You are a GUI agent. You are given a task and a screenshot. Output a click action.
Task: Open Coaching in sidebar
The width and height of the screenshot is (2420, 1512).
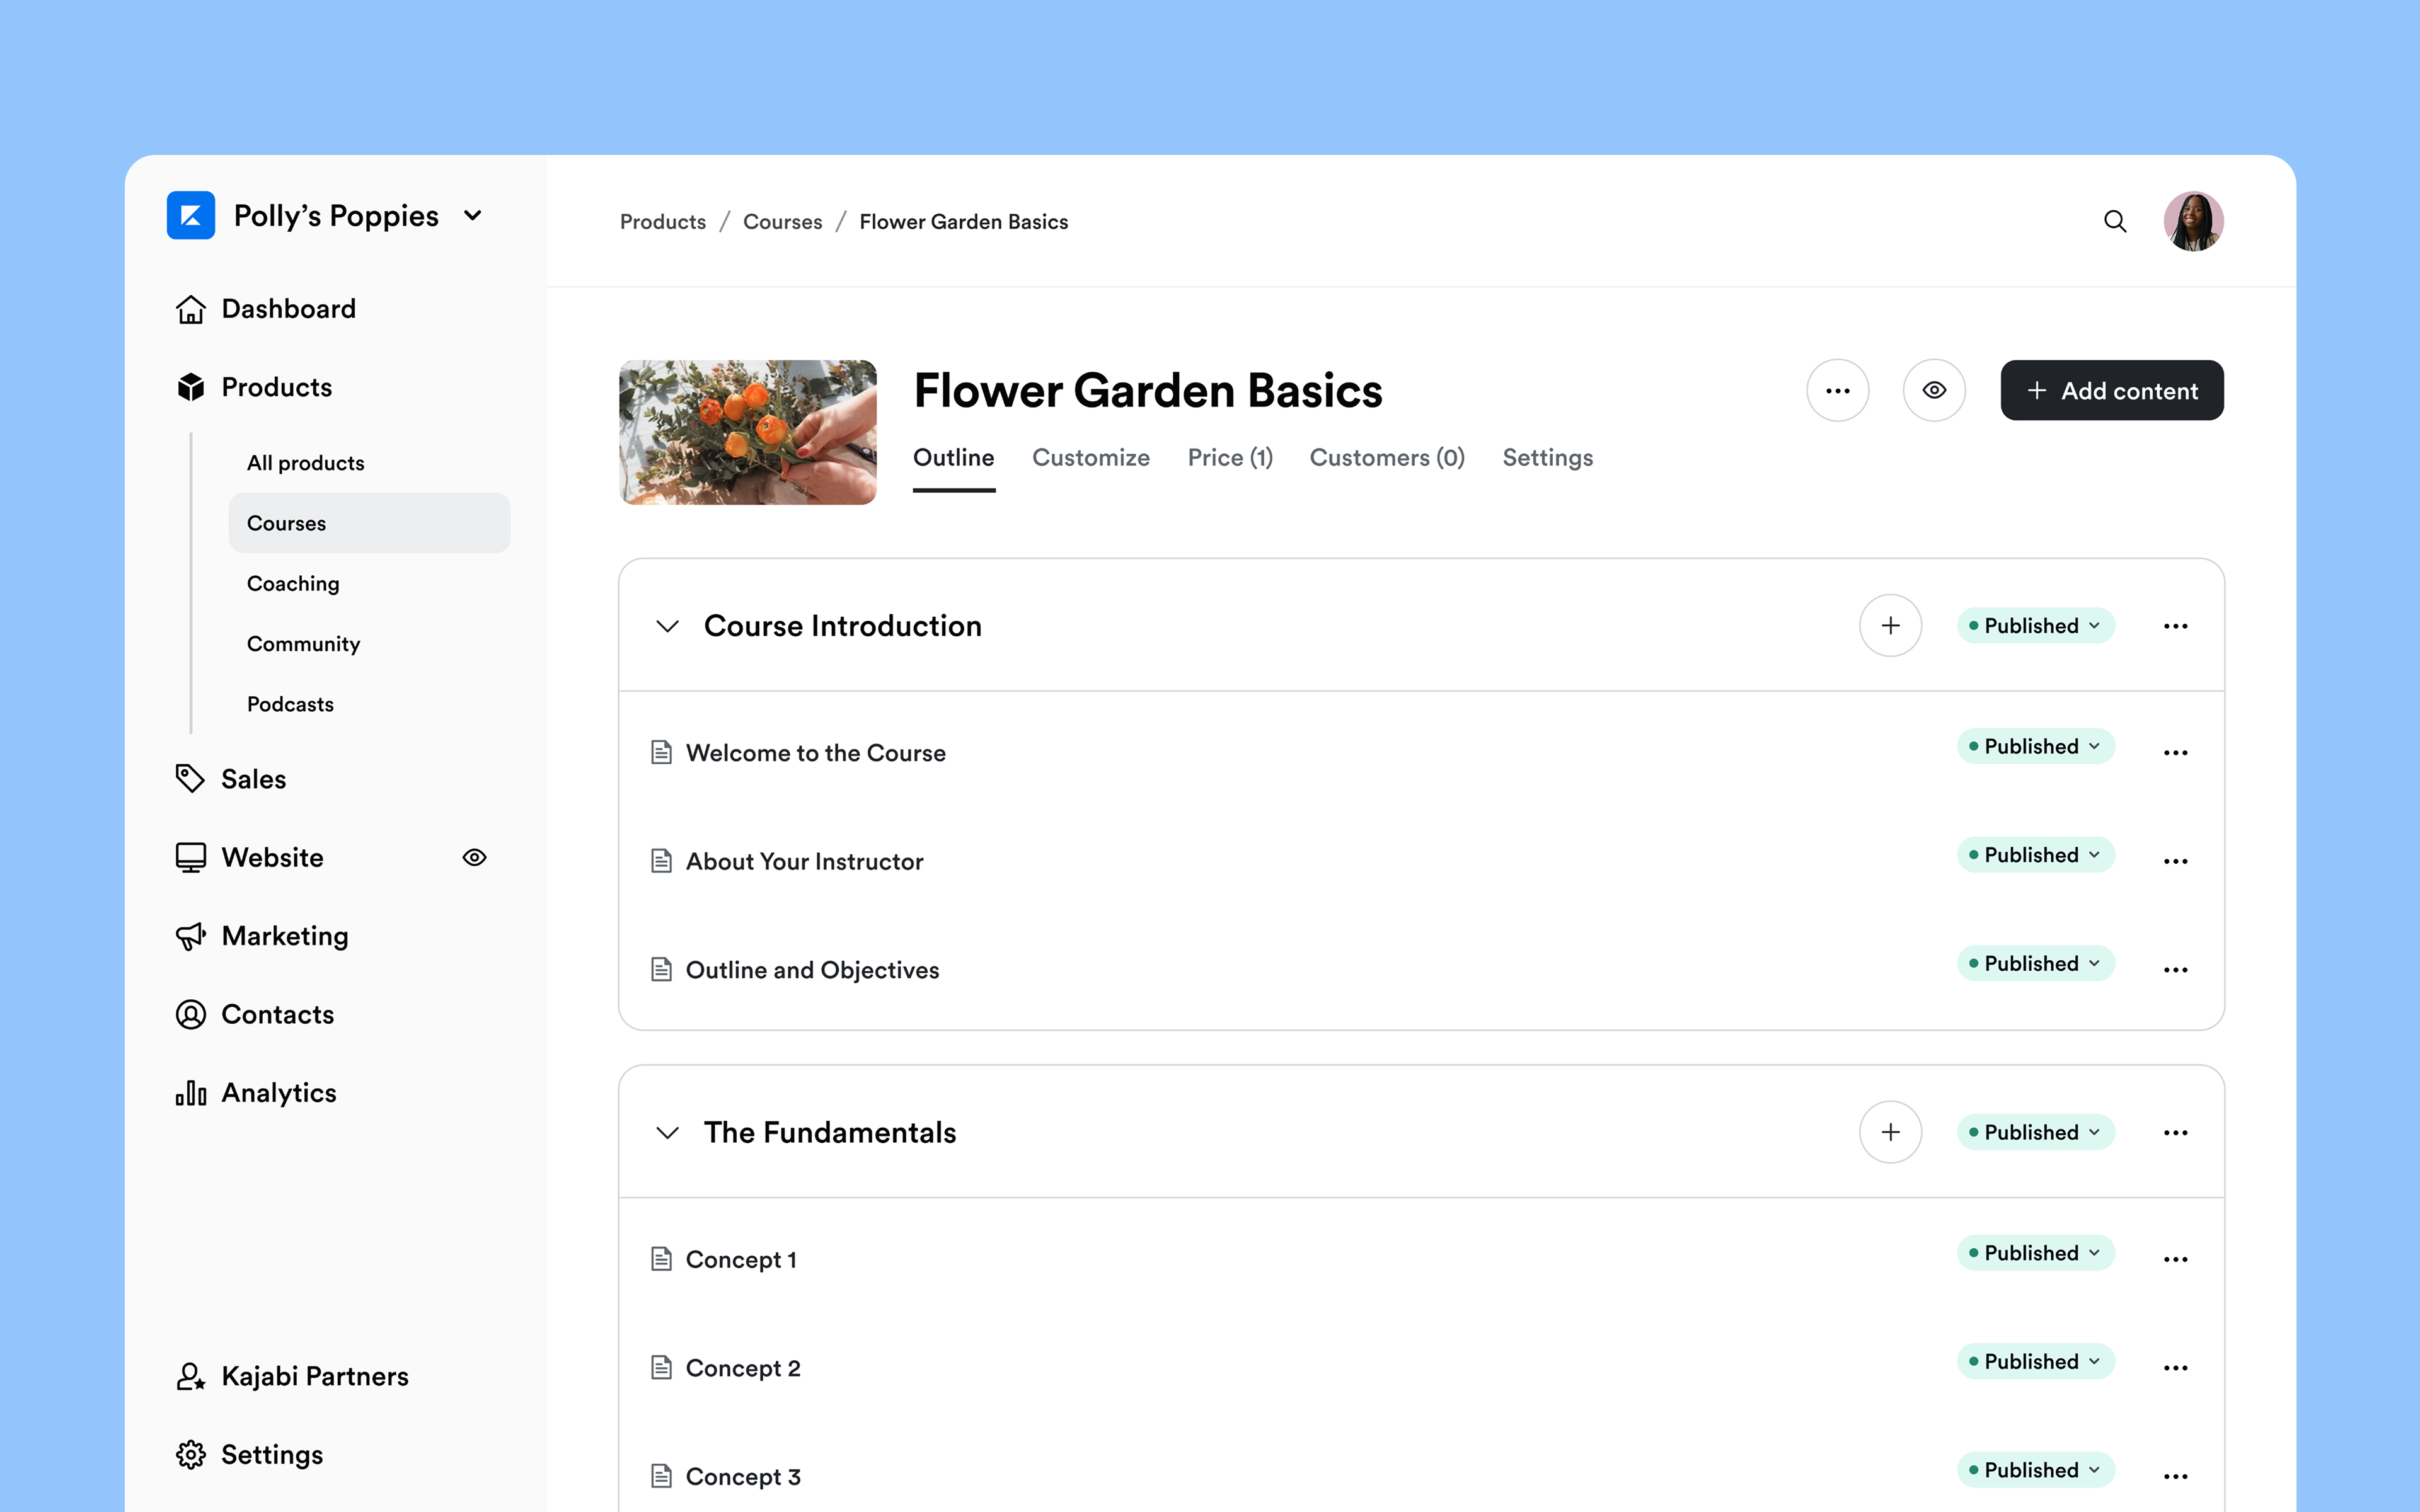coord(293,583)
